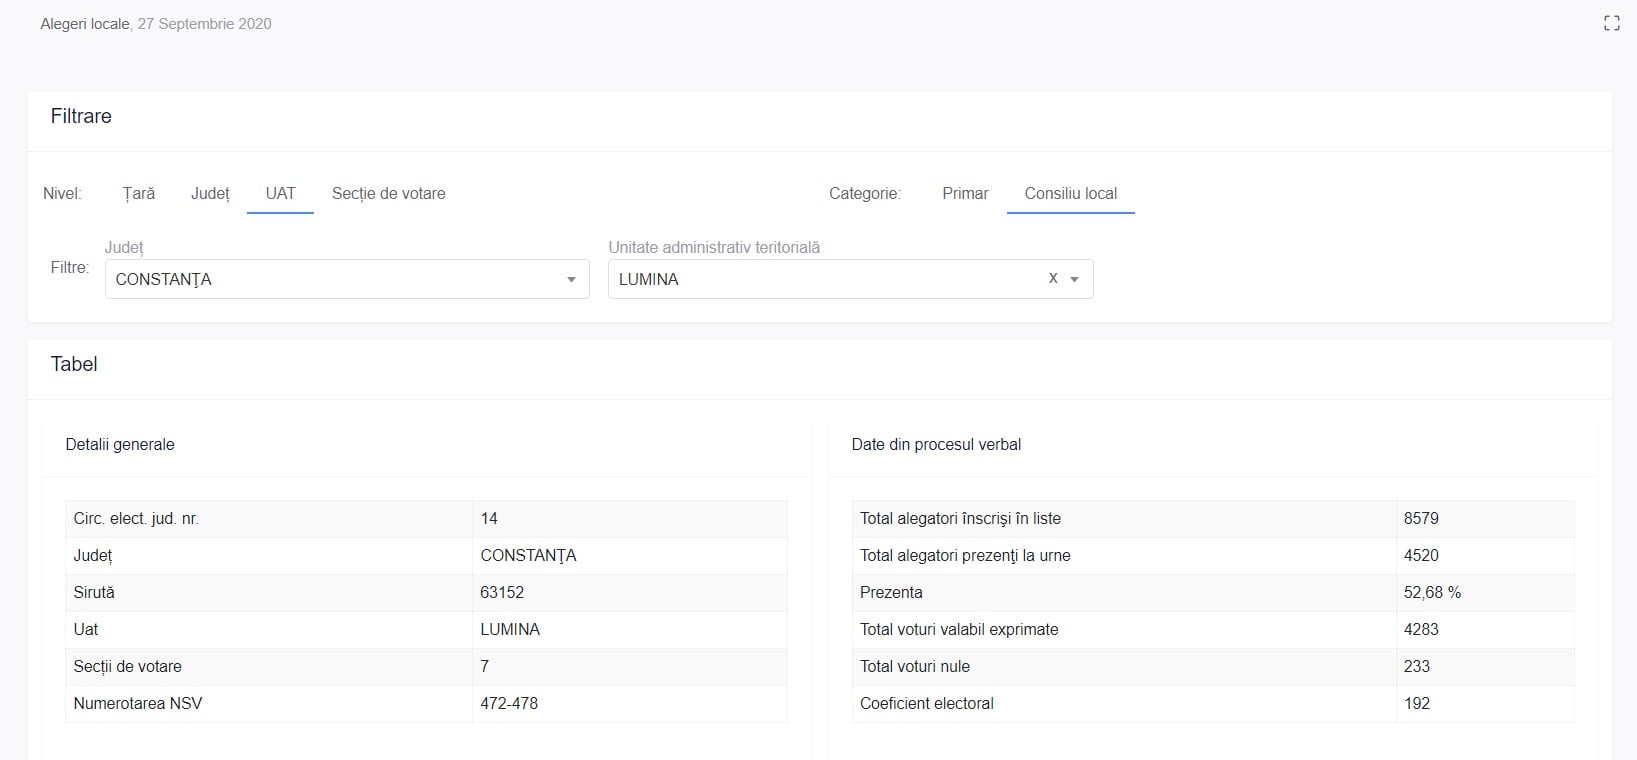Click the Detalii generale heading
The height and width of the screenshot is (760, 1637).
click(x=120, y=444)
